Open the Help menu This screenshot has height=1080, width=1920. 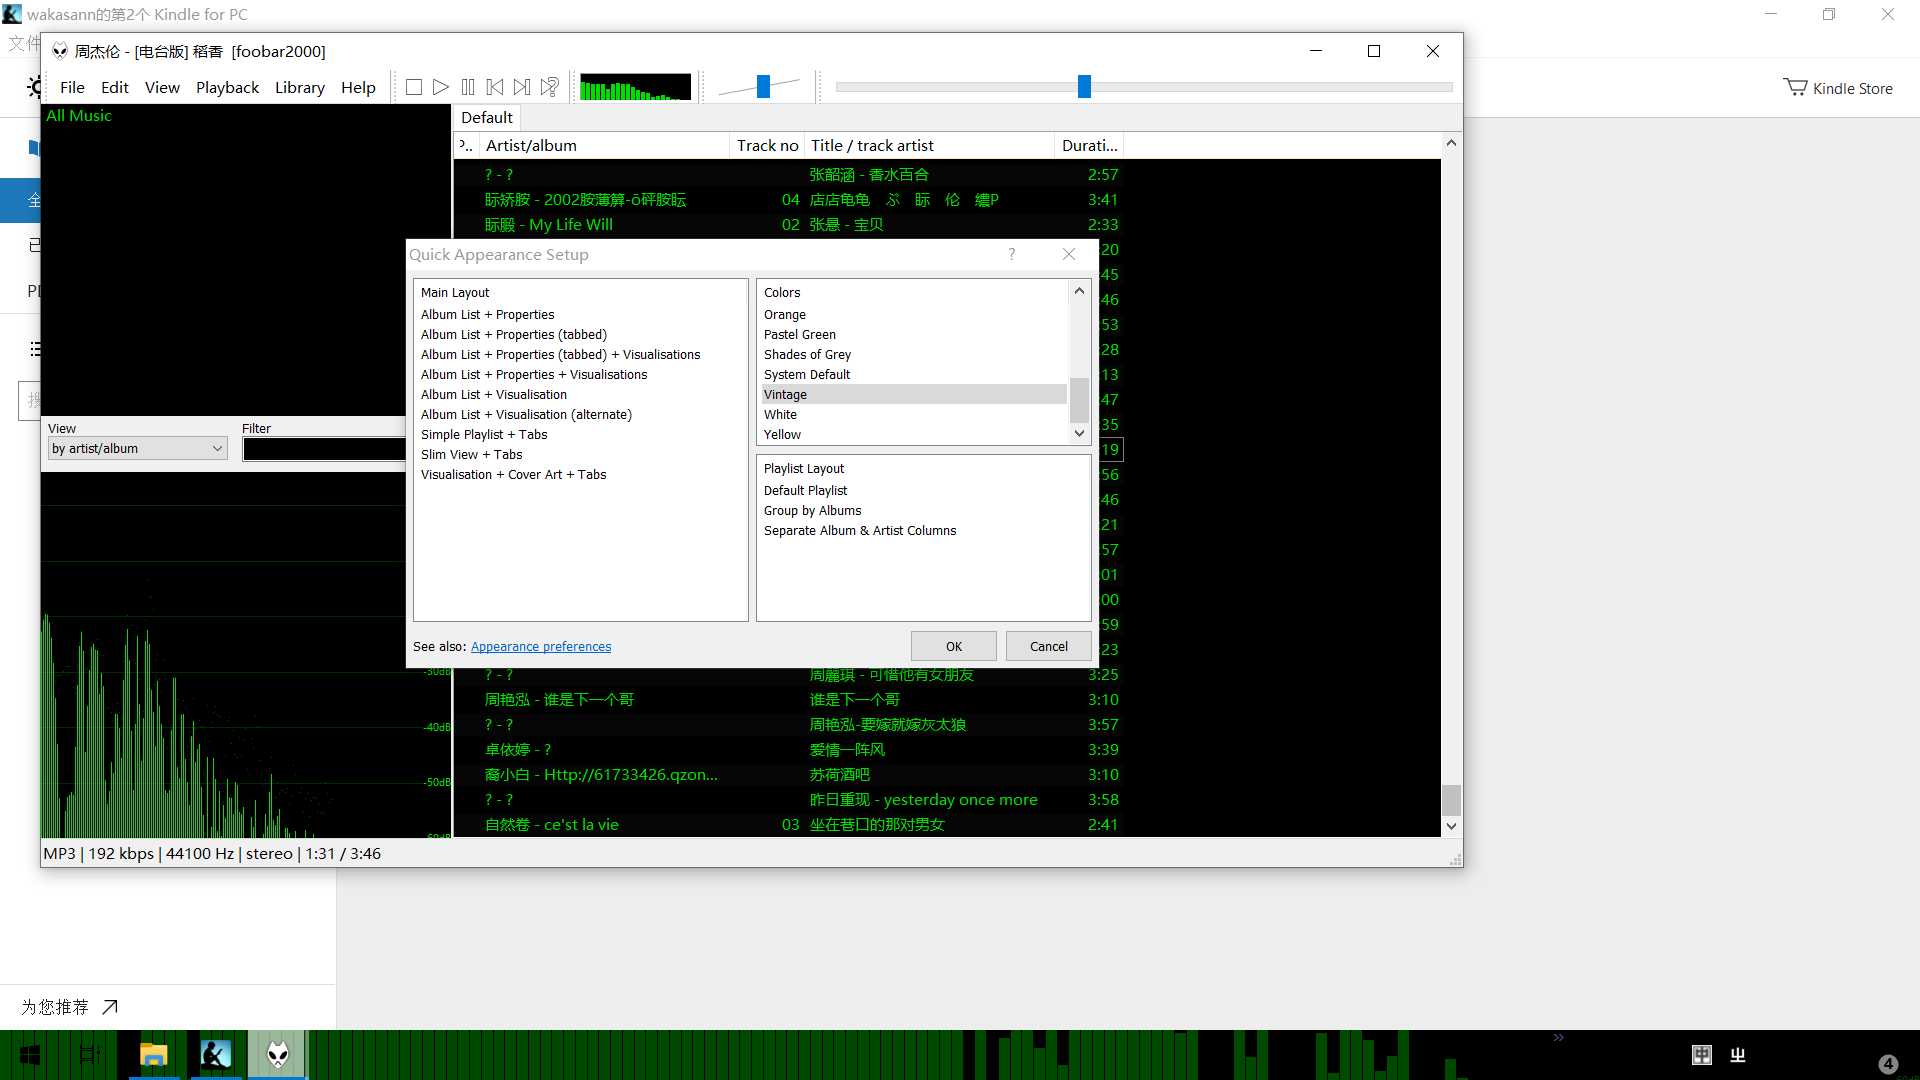[358, 87]
